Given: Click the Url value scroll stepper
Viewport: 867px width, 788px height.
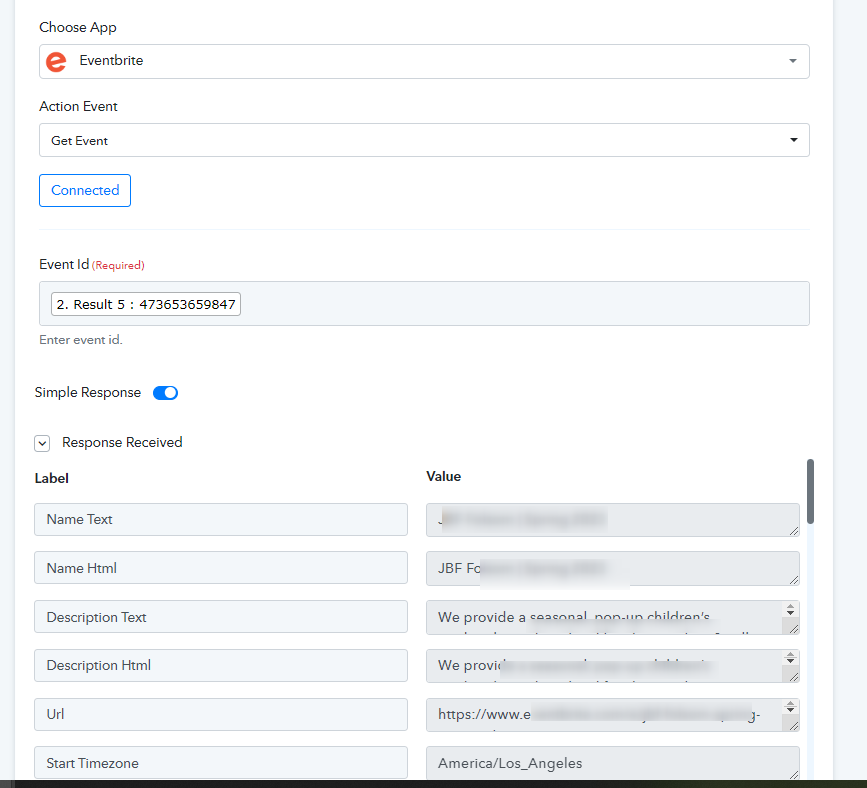Looking at the screenshot, I should click(x=791, y=707).
